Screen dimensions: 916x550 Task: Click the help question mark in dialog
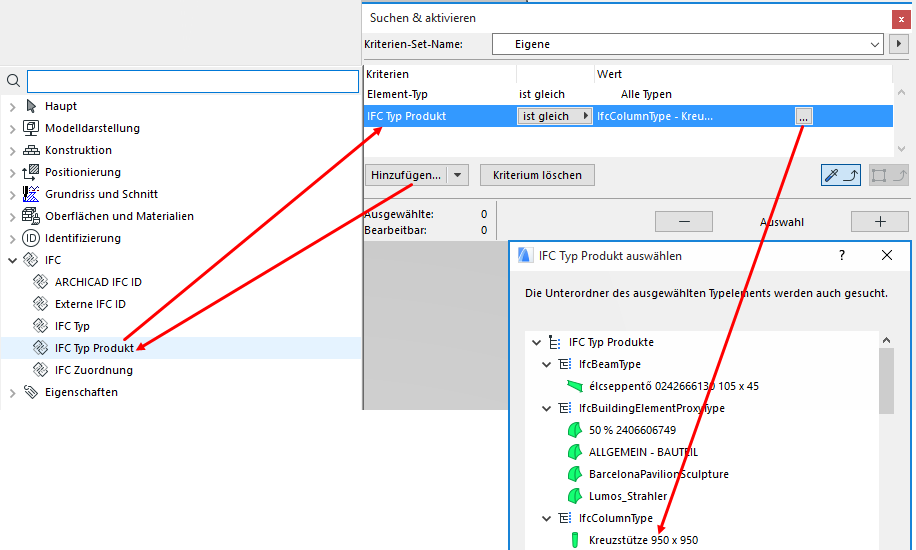[842, 255]
